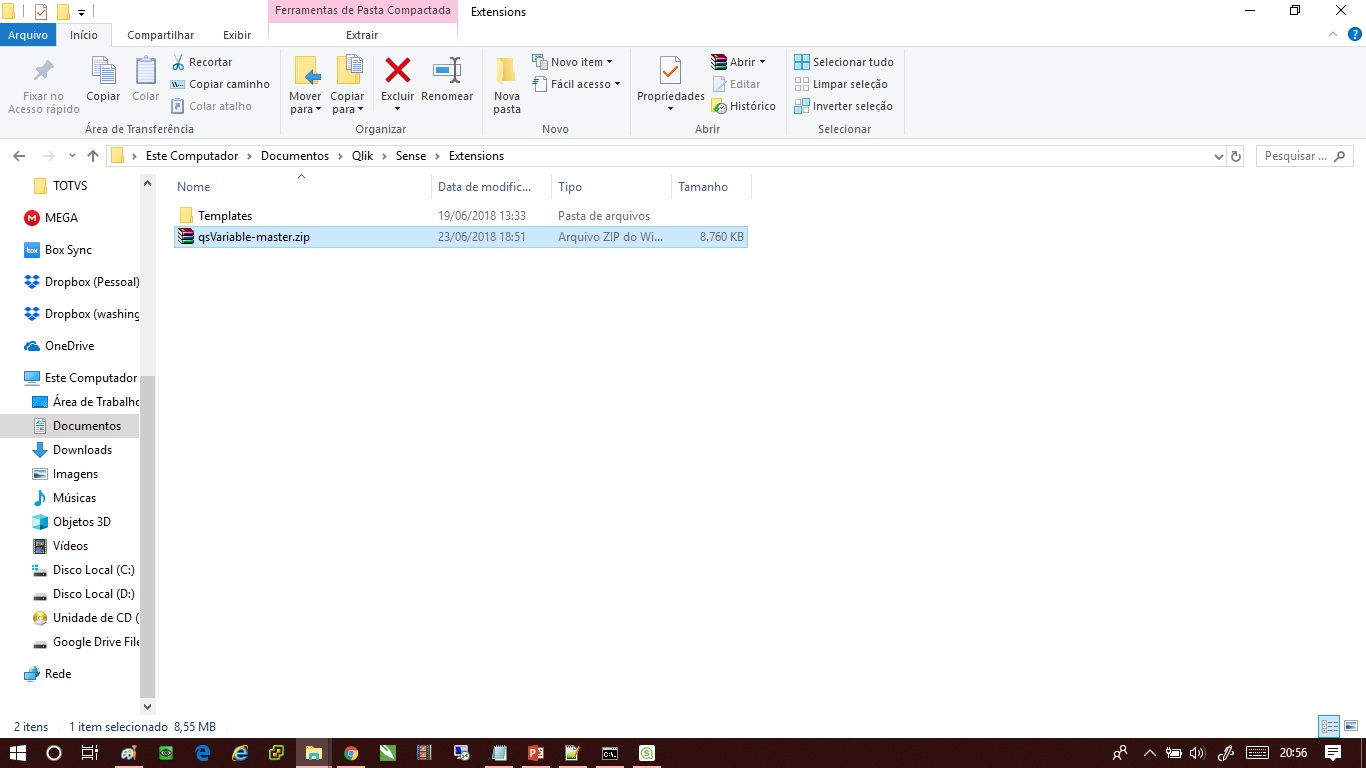The width and height of the screenshot is (1366, 768).
Task: Collapse the ribbon with the chevron
Action: pyautogui.click(x=1331, y=34)
